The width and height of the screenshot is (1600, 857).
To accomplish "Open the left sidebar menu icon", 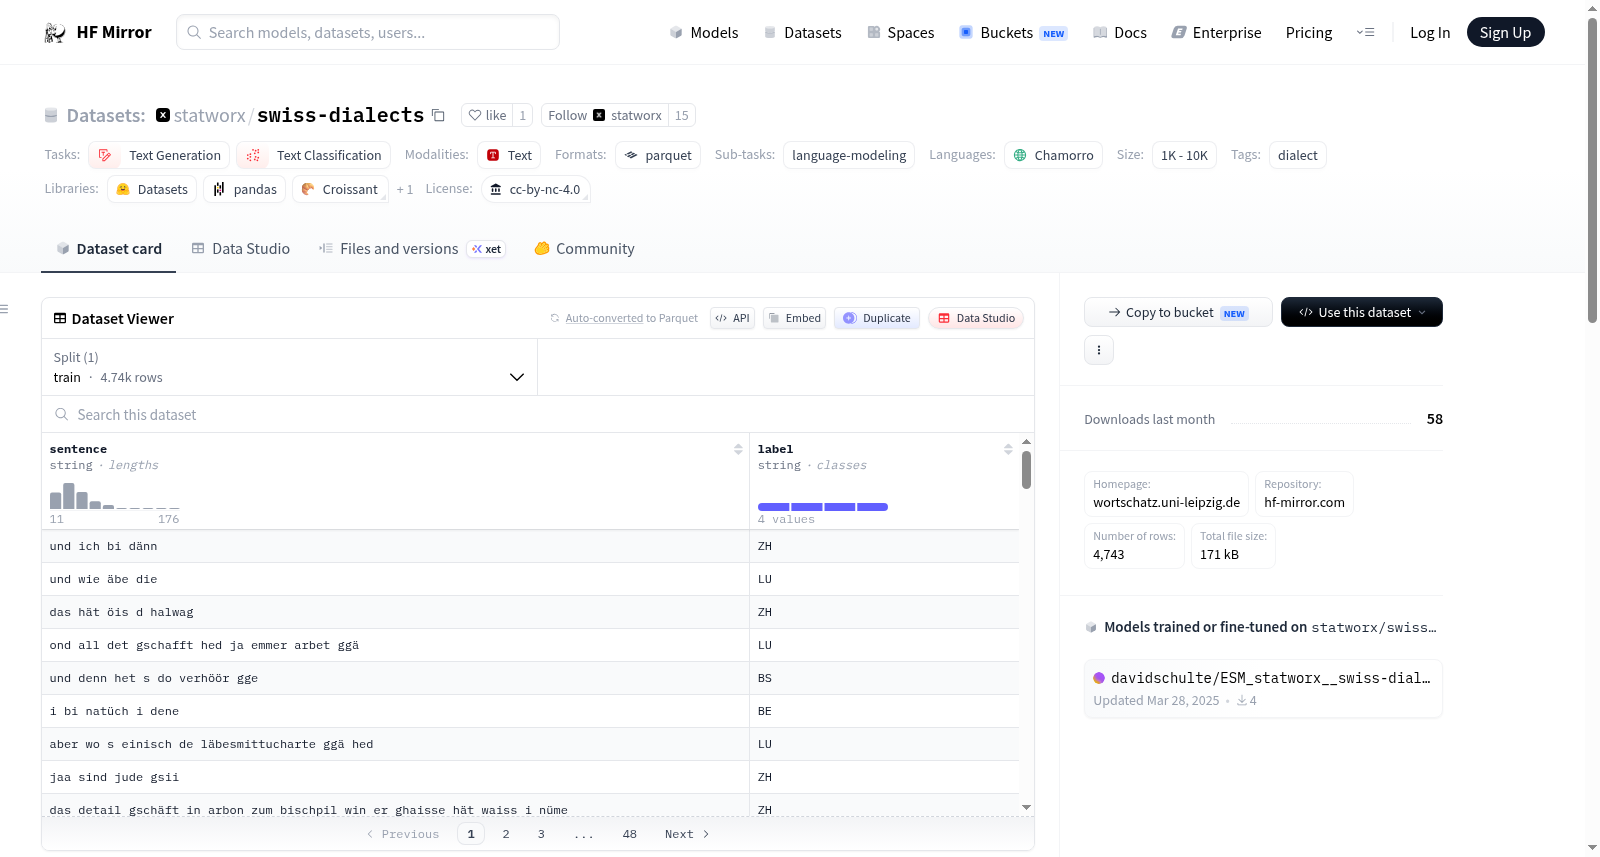I will click(5, 309).
